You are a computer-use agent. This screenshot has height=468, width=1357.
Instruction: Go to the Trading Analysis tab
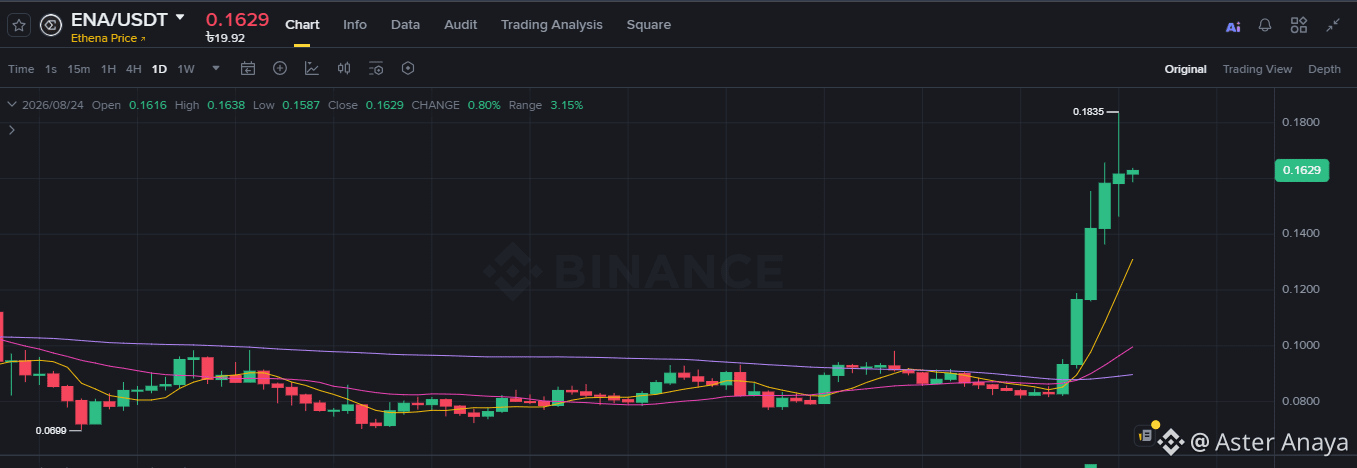[552, 24]
